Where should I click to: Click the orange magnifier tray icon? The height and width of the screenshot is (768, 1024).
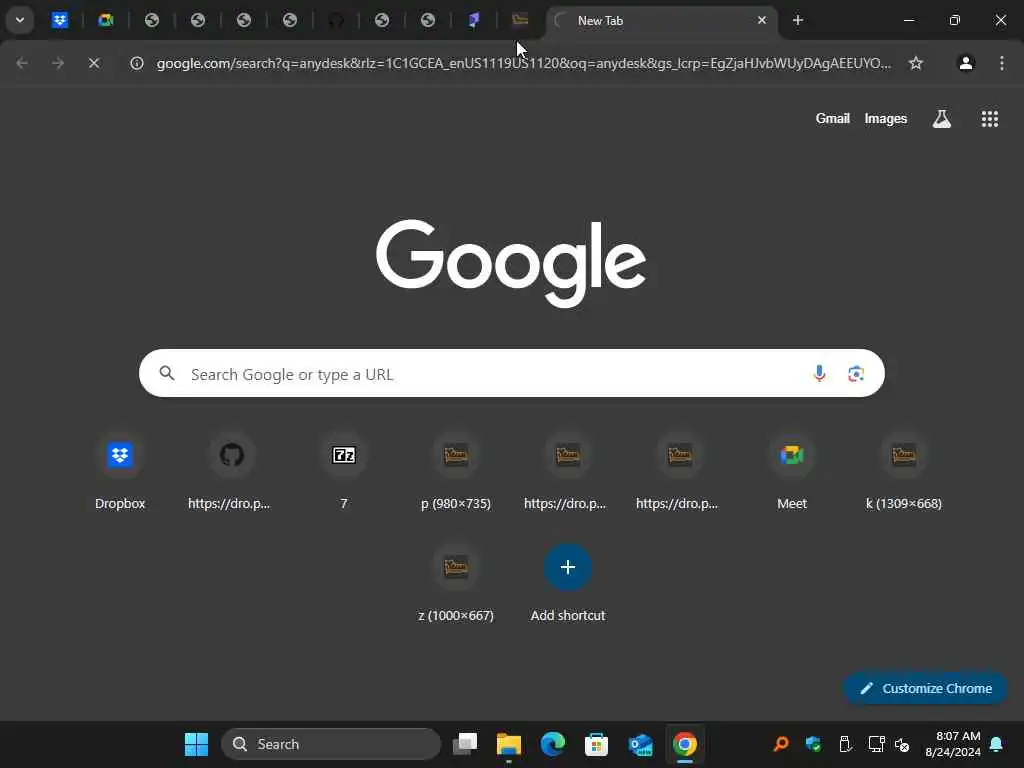pyautogui.click(x=781, y=744)
